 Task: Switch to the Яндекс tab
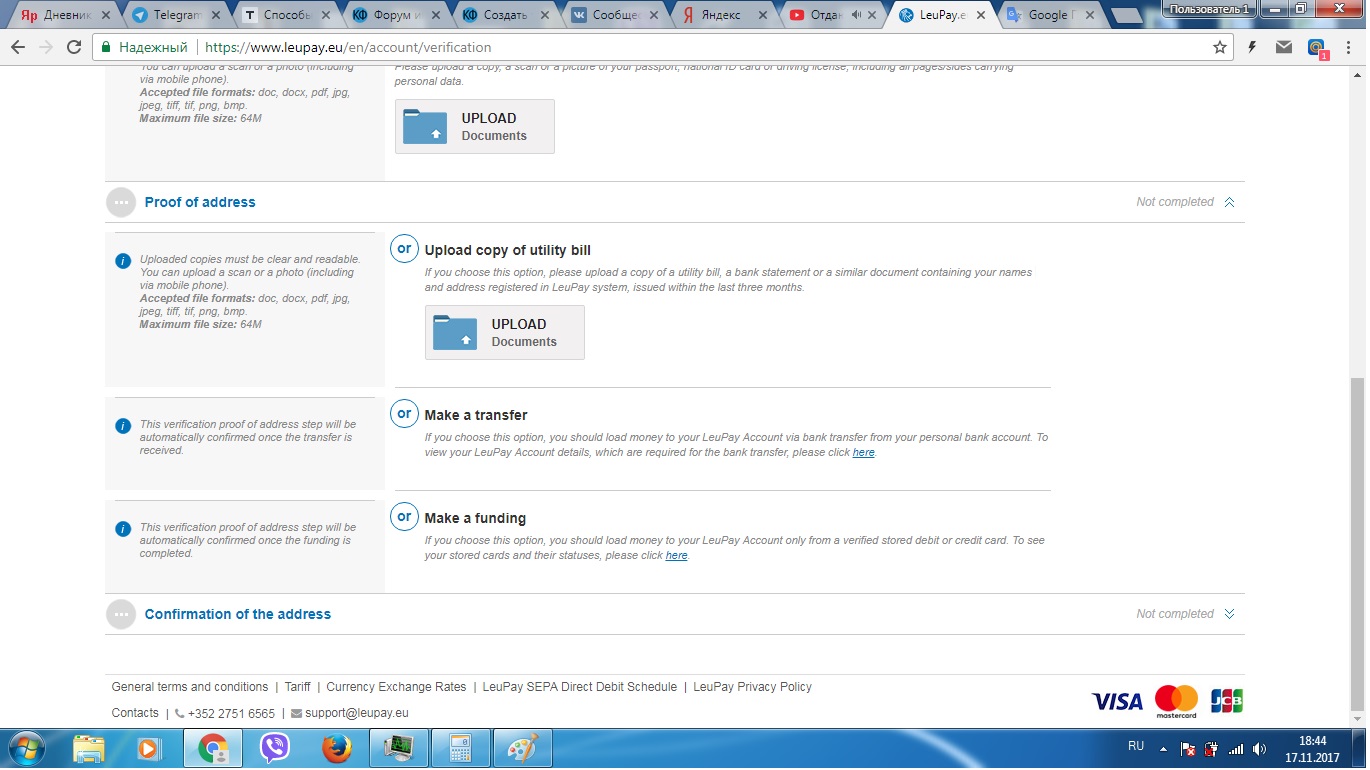point(718,15)
